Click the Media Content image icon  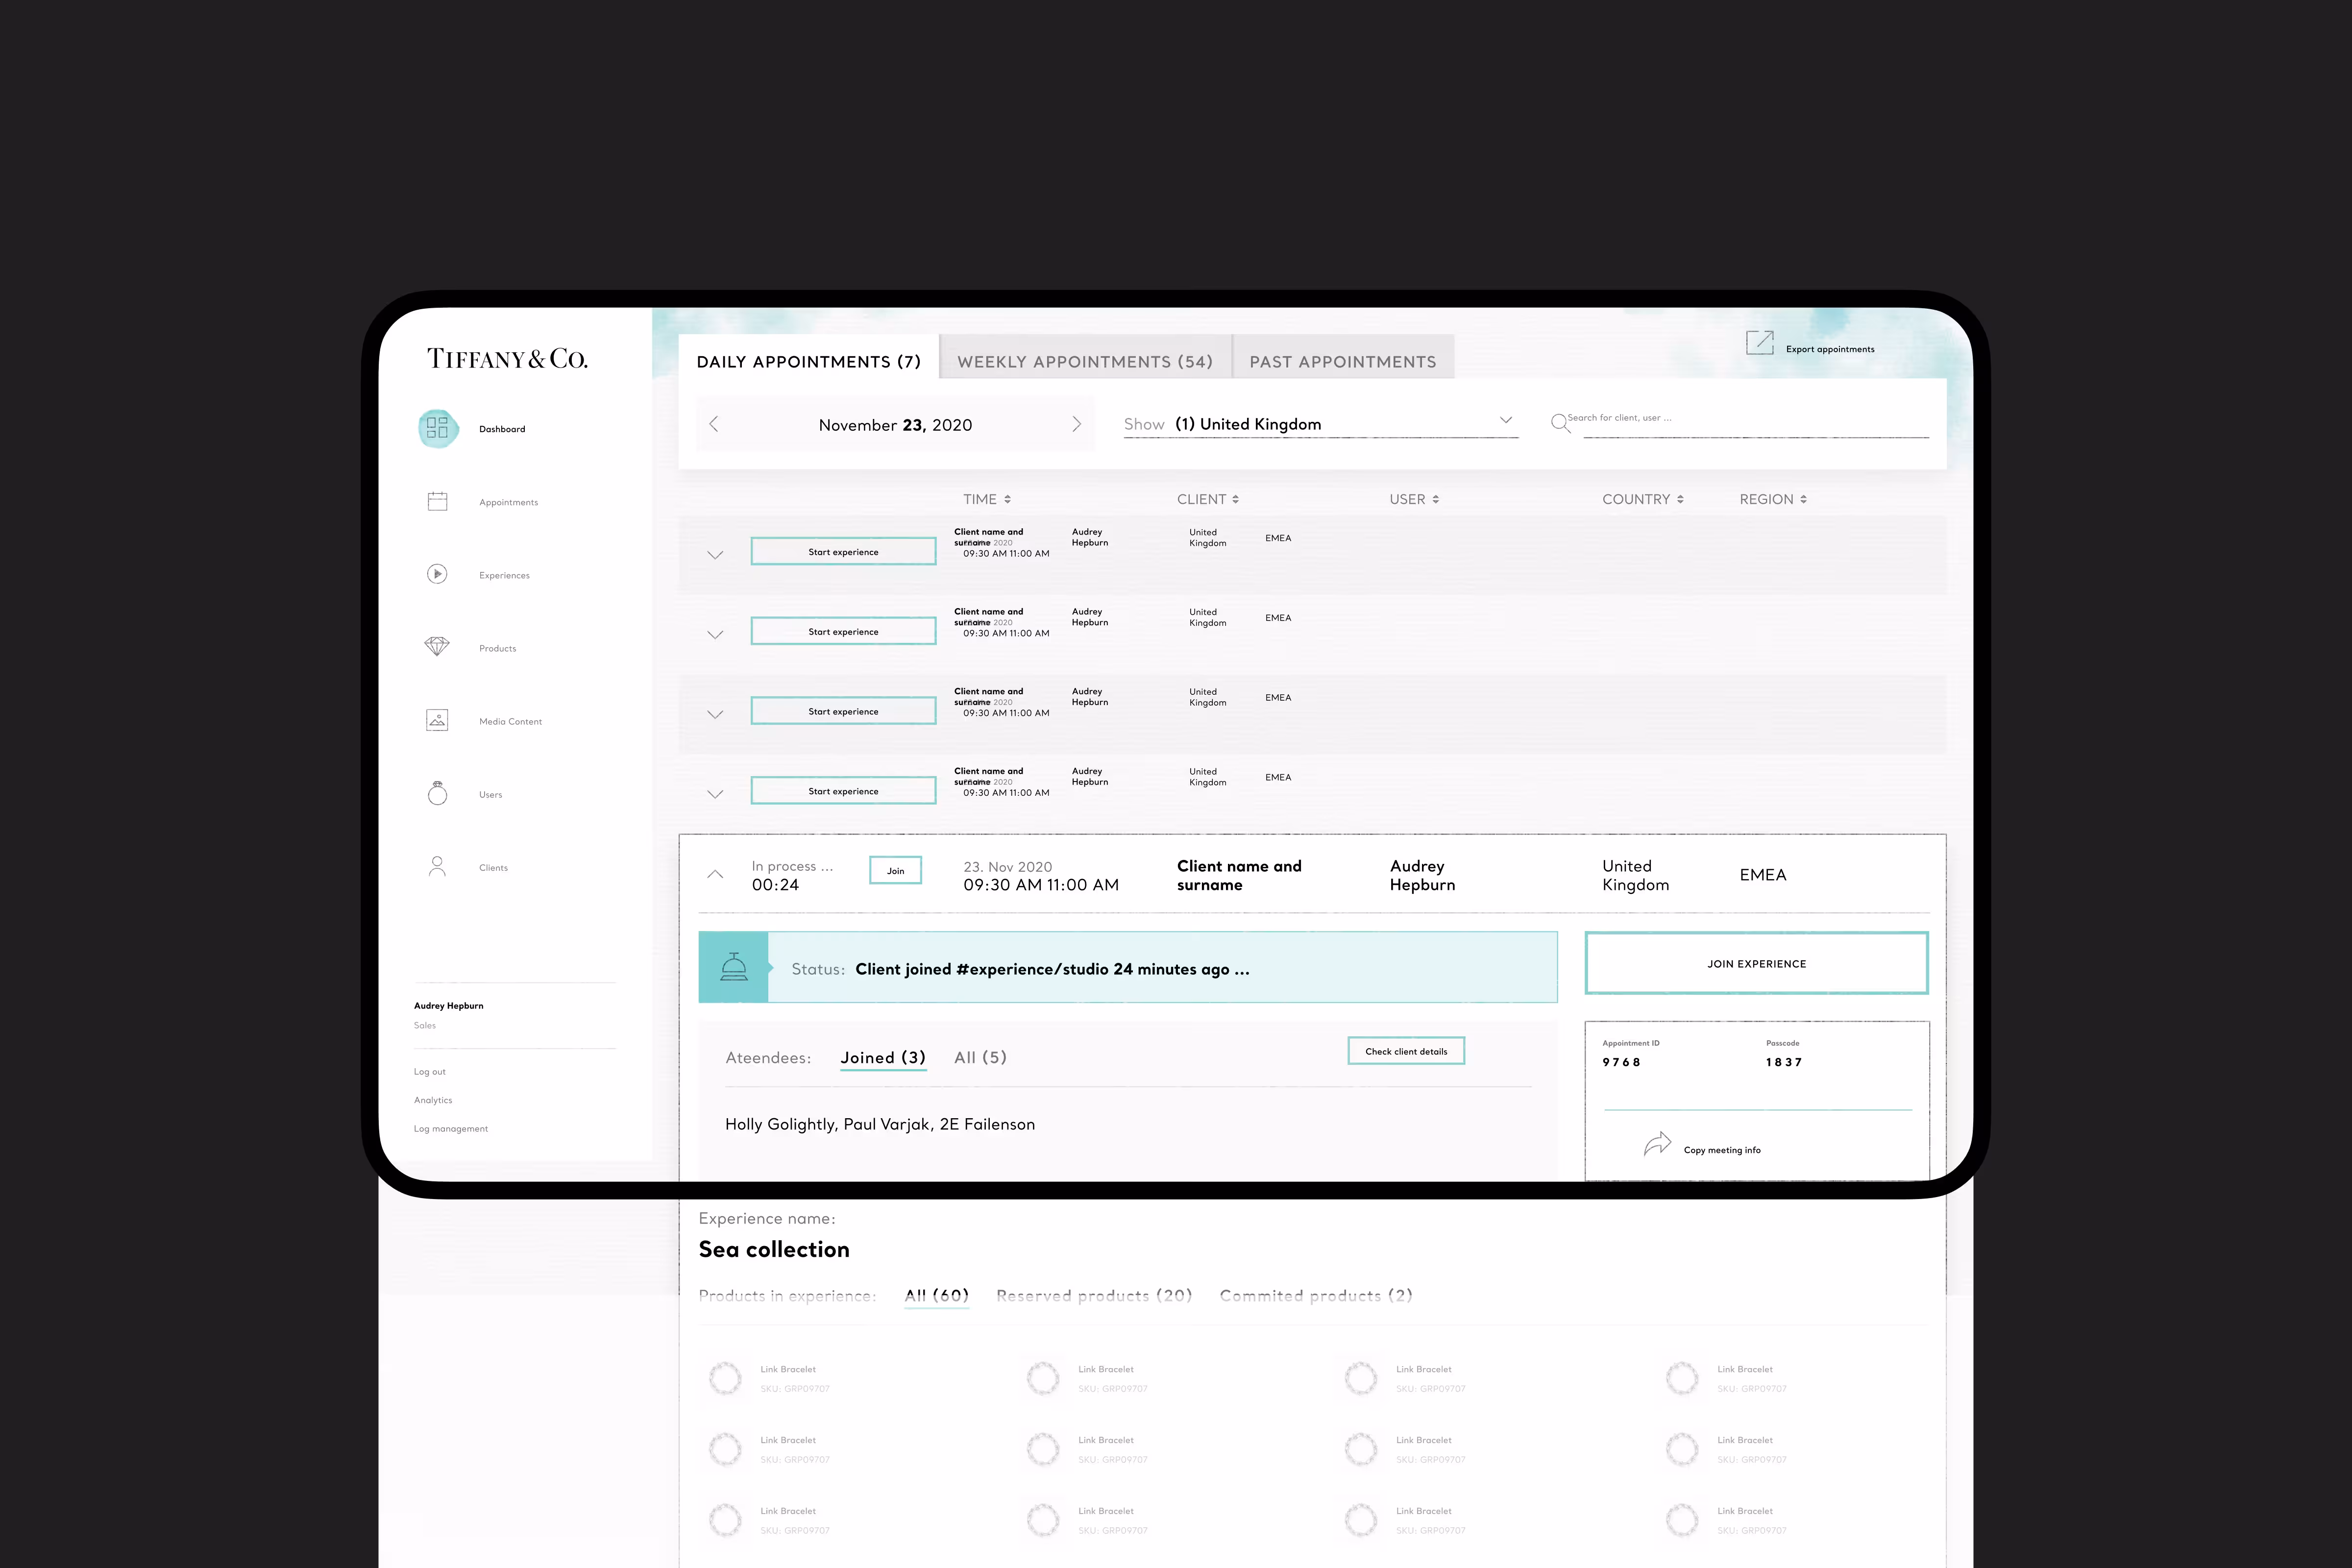tap(437, 720)
